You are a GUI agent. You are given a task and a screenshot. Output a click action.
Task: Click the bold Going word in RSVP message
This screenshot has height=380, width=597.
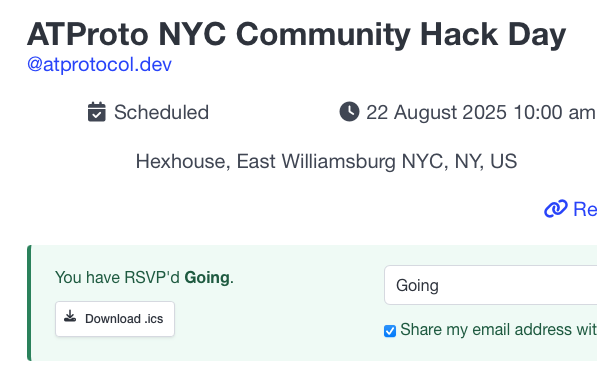[207, 278]
